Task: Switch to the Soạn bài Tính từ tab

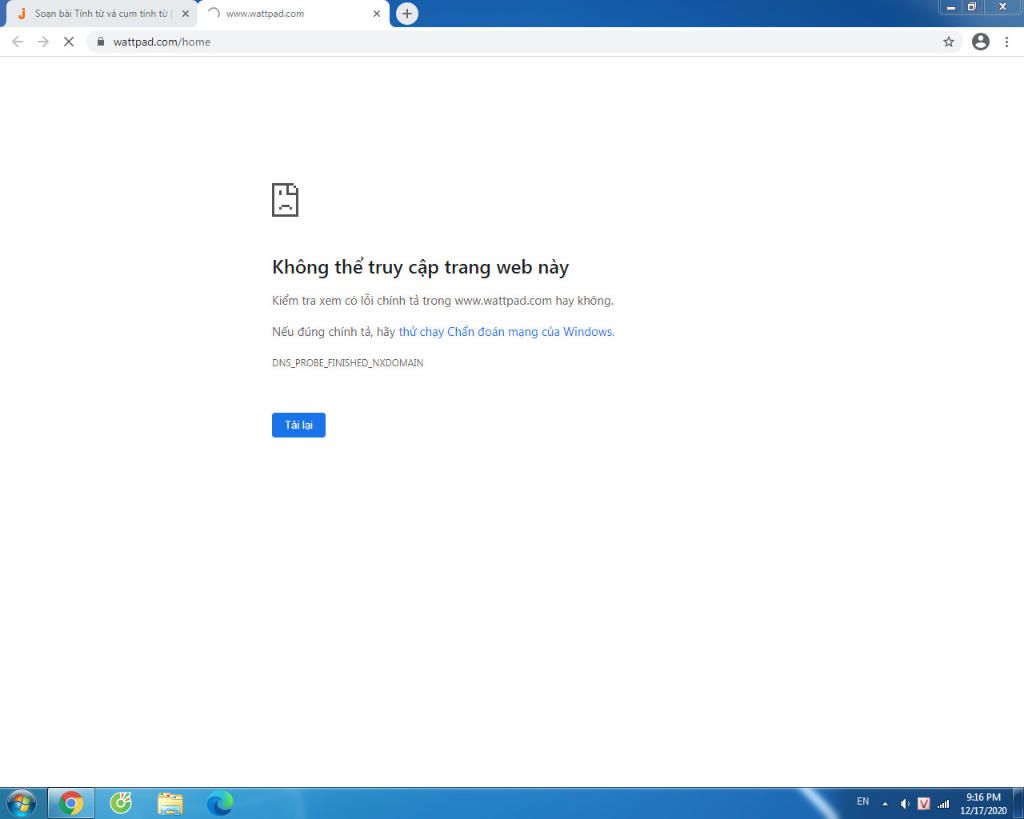Action: 101,14
